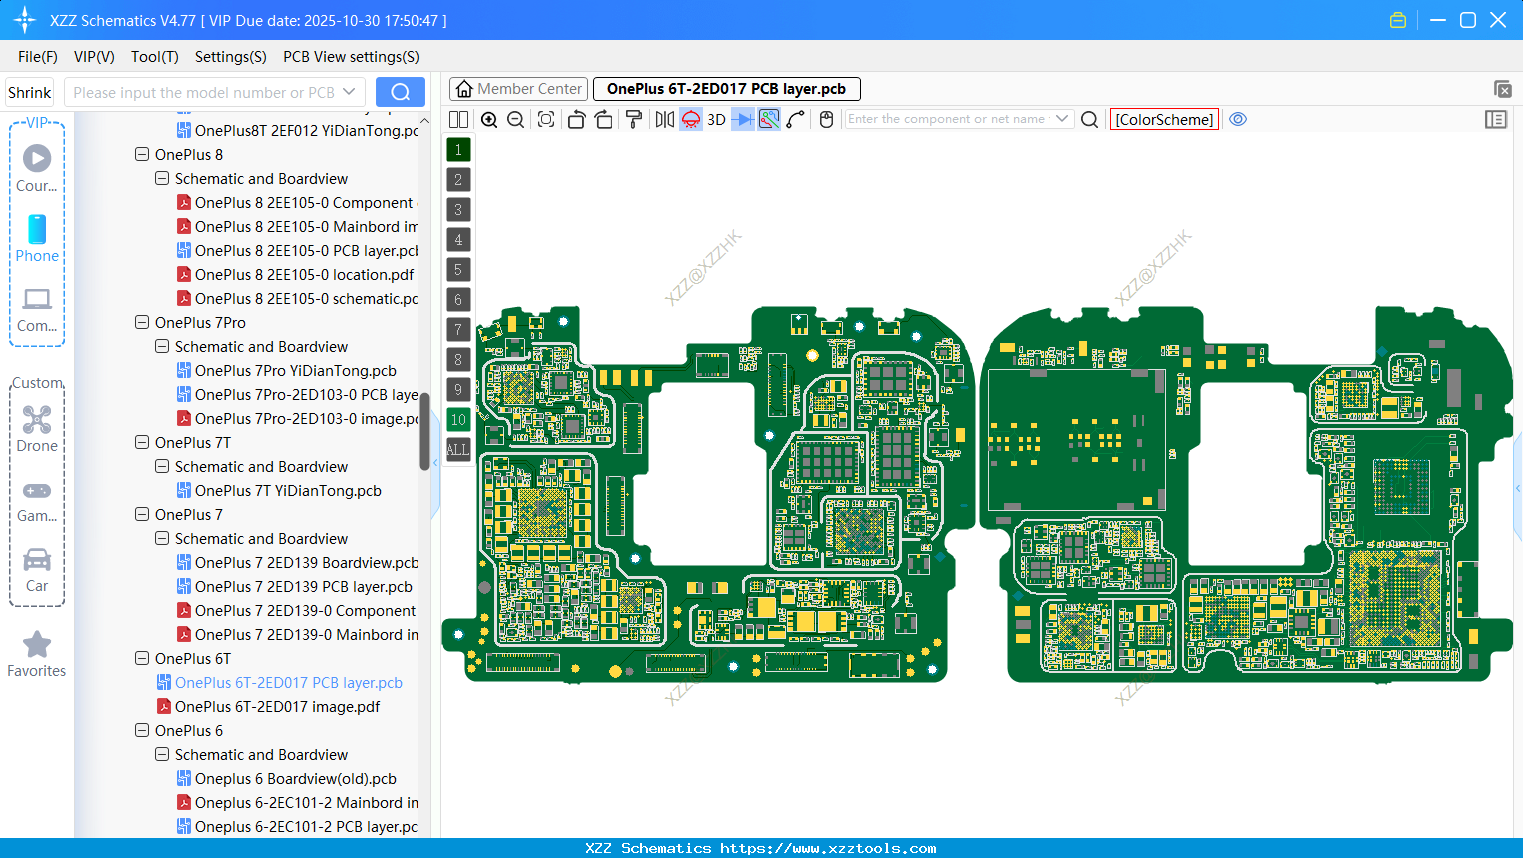Select the OnePlus 6T-2ED017 PCB layer.pcb tab
The image size is (1523, 858).
(x=726, y=89)
